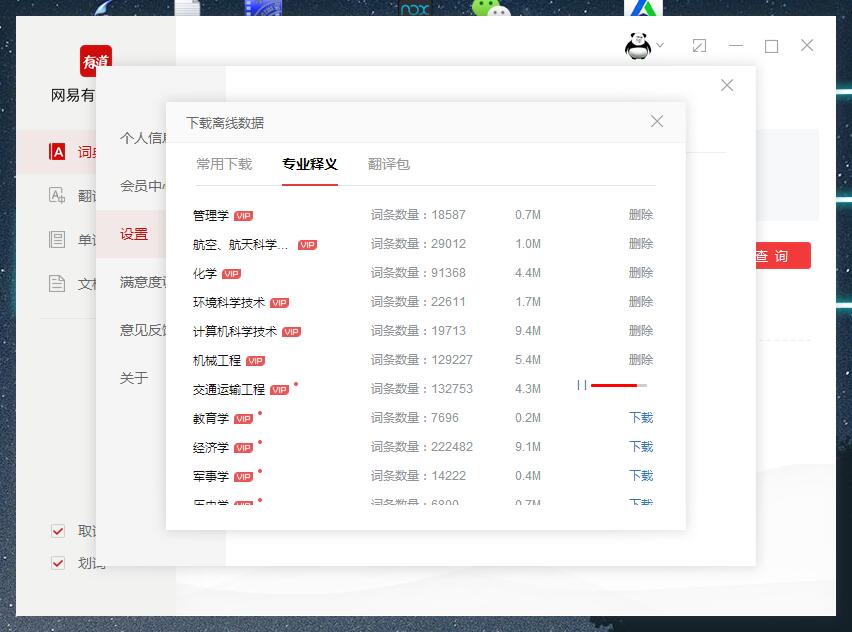Pause the 交通运输工程 download
The height and width of the screenshot is (632, 852).
click(x=581, y=385)
